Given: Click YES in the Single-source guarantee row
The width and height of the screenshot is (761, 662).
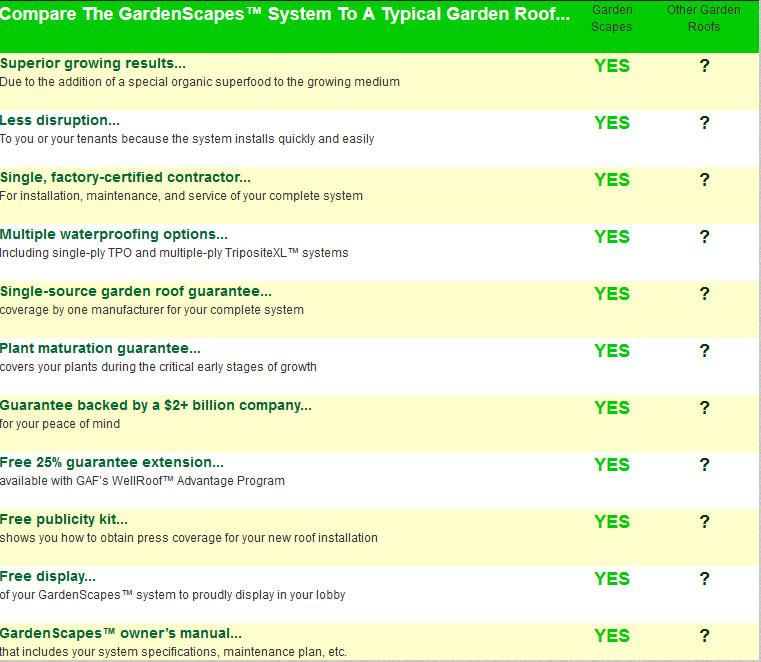Looking at the screenshot, I should tap(612, 294).
